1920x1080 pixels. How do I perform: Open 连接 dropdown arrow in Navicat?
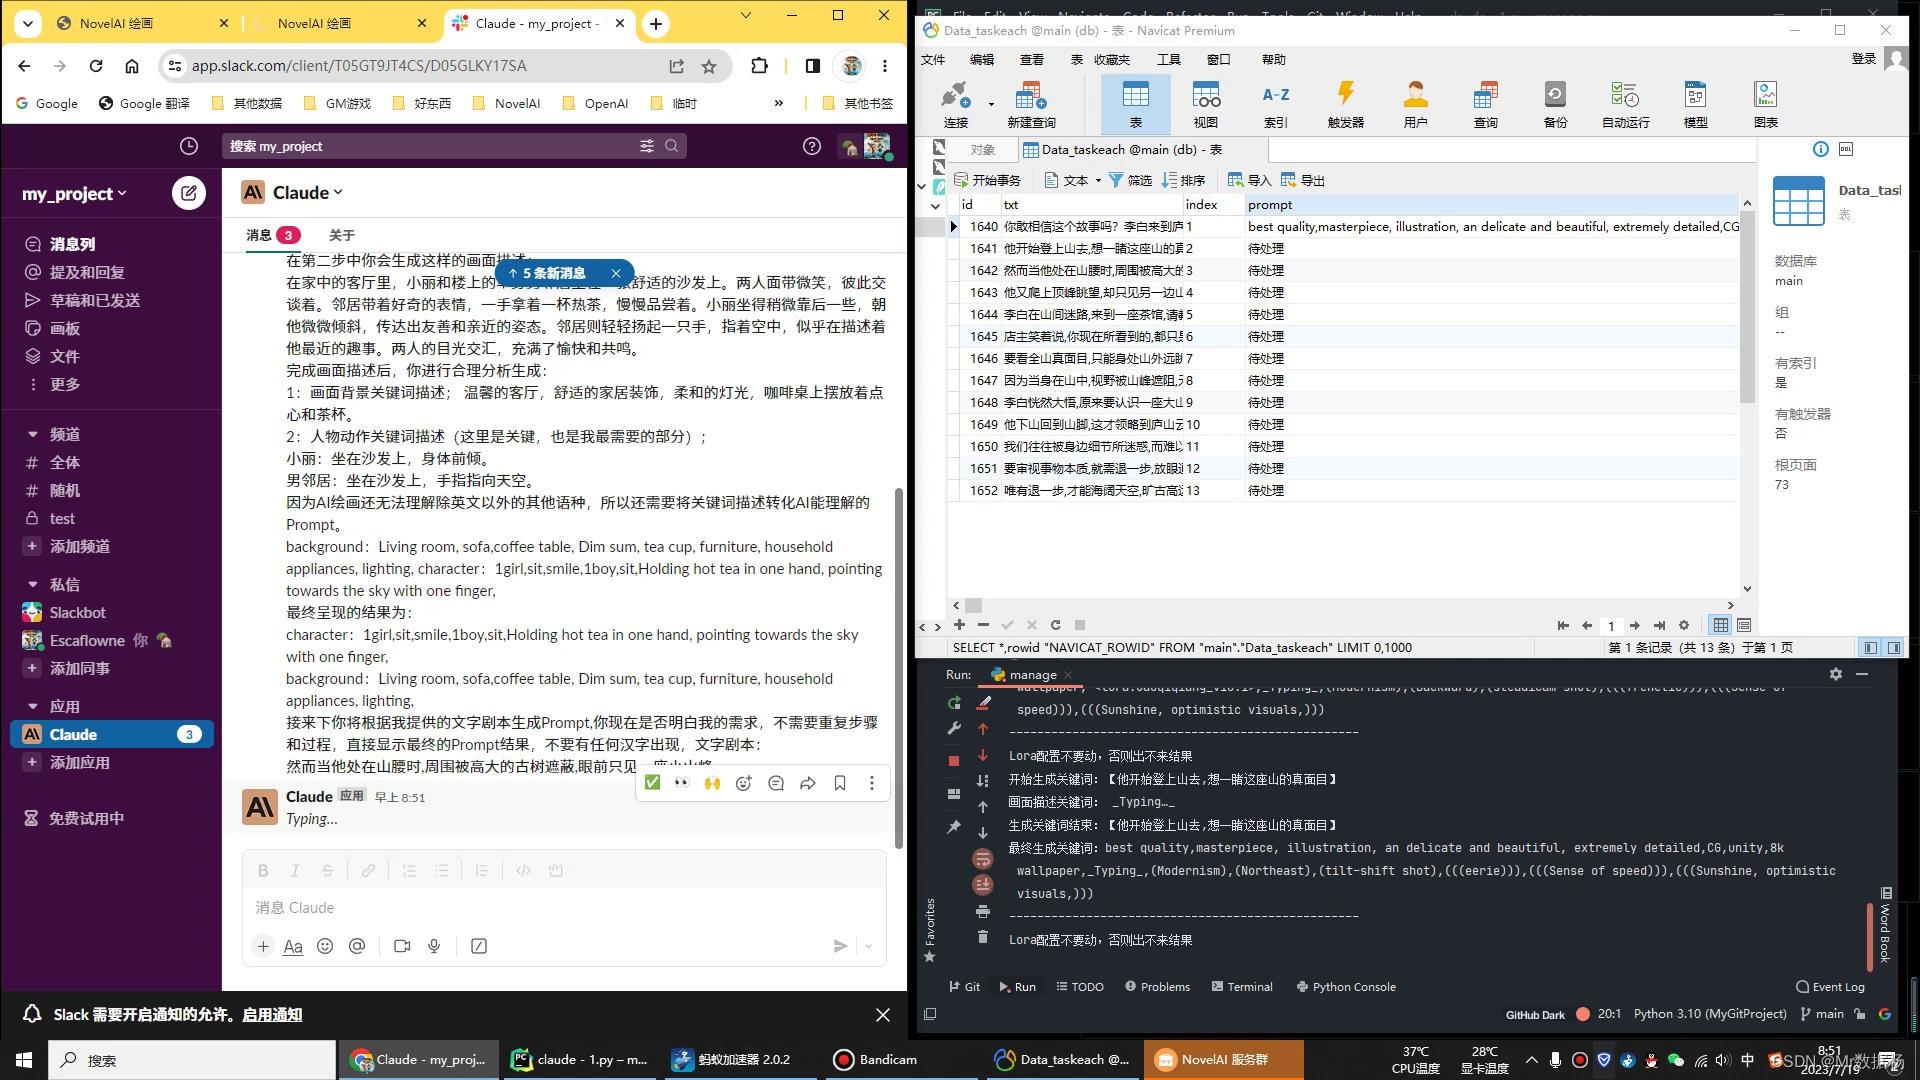[991, 104]
